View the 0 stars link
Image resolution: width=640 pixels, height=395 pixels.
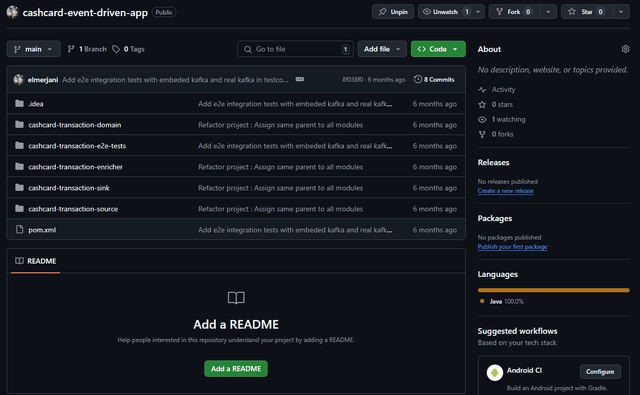502,104
